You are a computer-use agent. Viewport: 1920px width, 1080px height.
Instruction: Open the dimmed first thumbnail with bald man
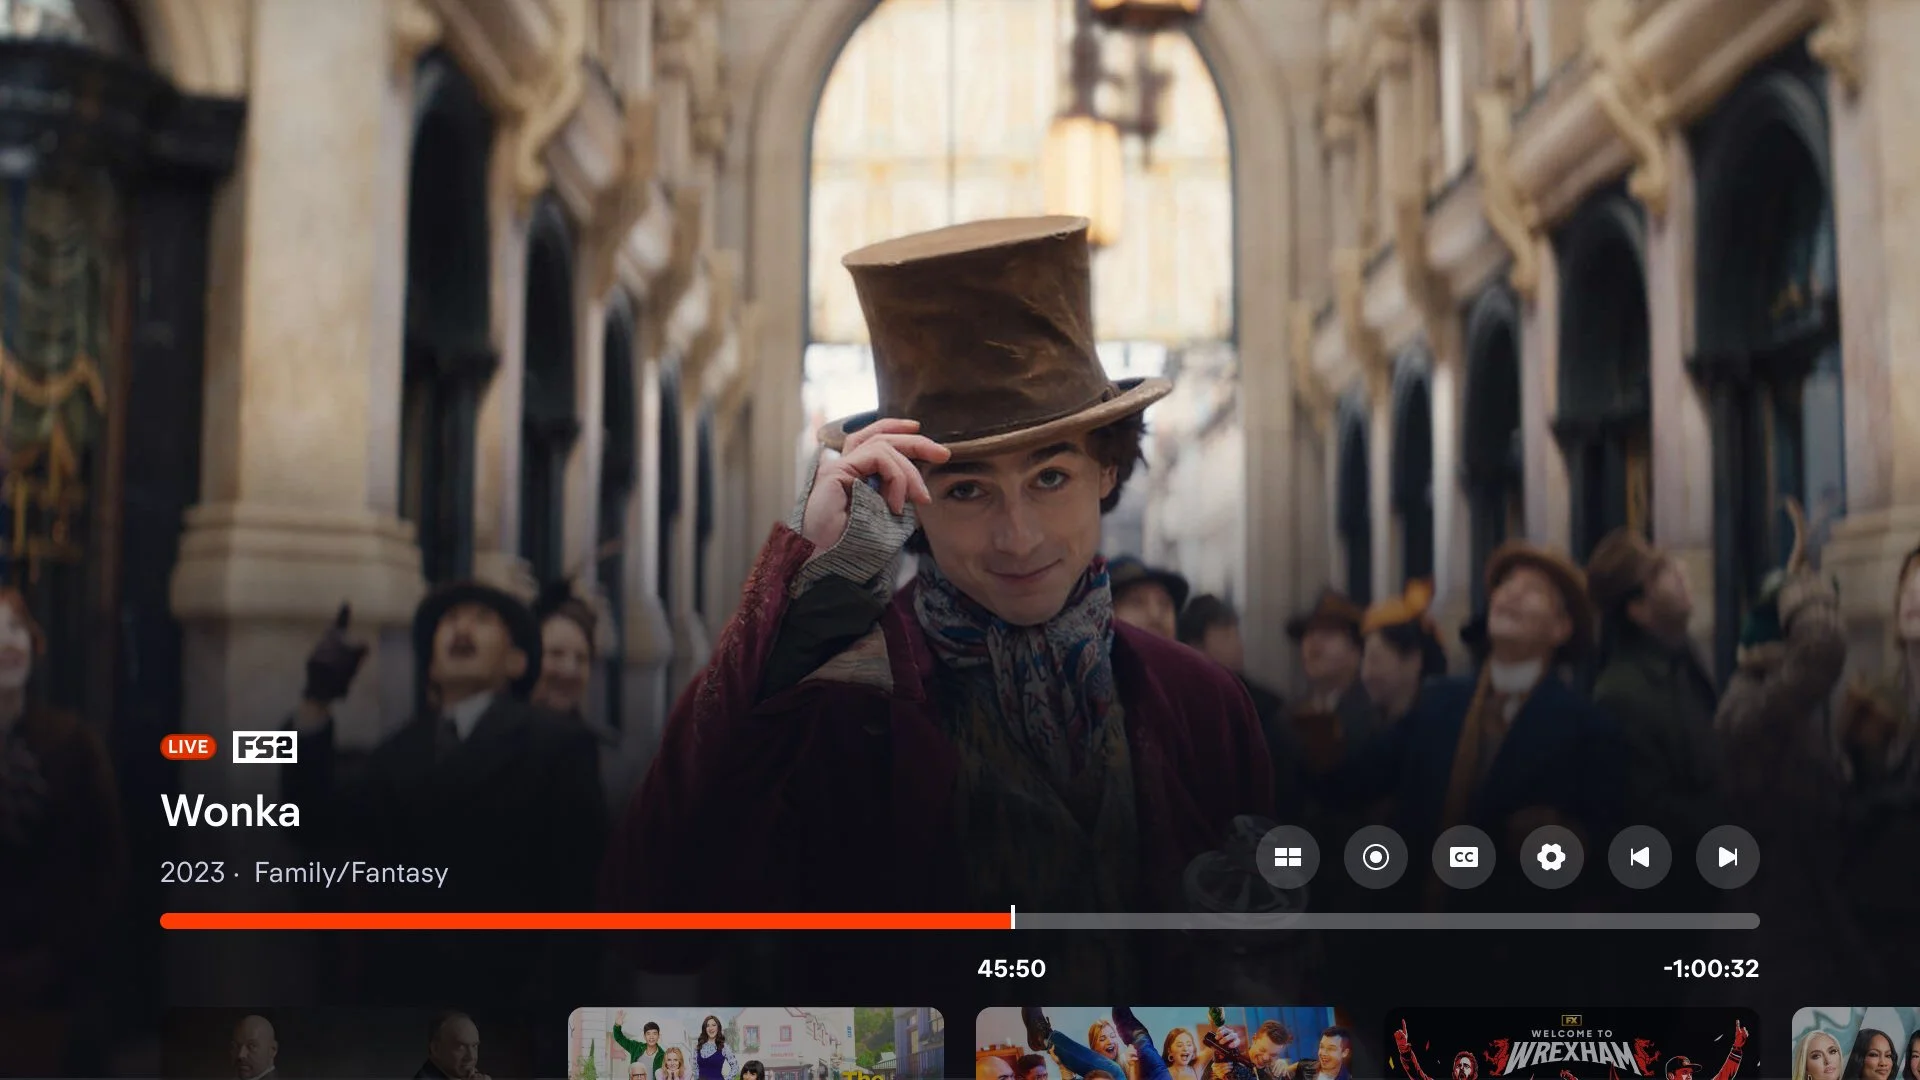[x=347, y=1044]
